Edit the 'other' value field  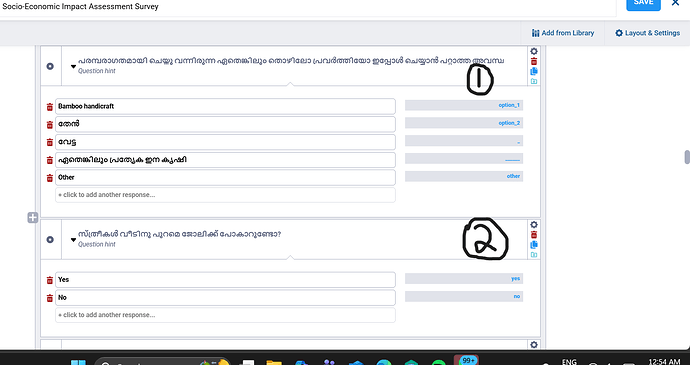[x=464, y=176]
